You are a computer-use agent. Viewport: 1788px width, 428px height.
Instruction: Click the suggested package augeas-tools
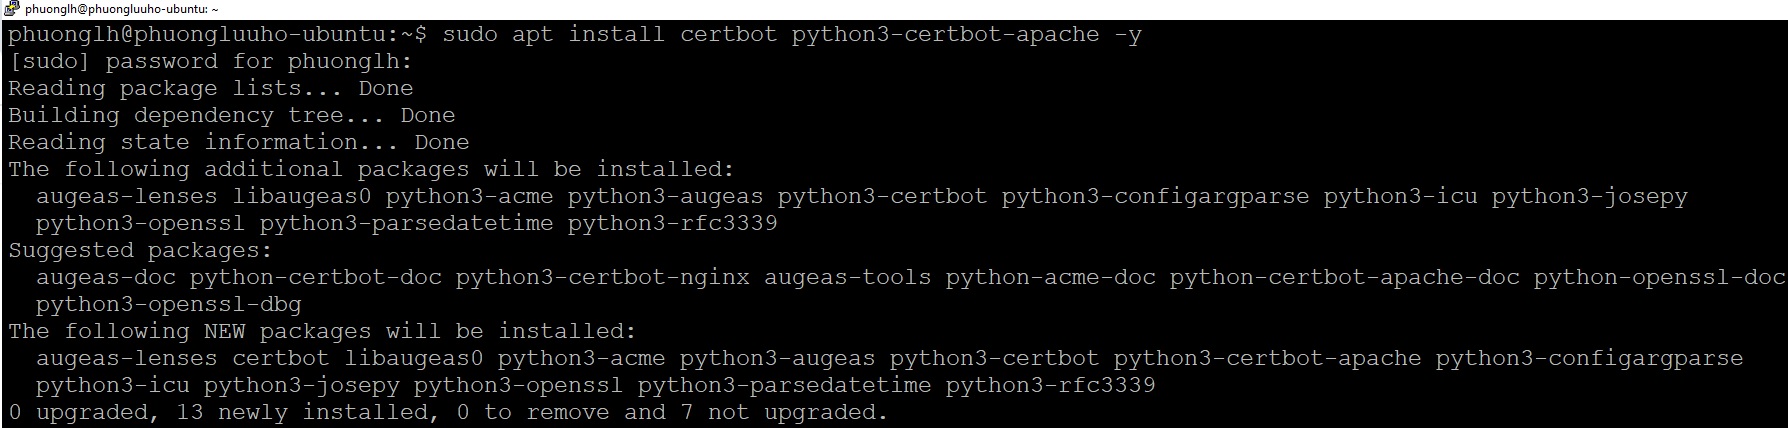(847, 278)
